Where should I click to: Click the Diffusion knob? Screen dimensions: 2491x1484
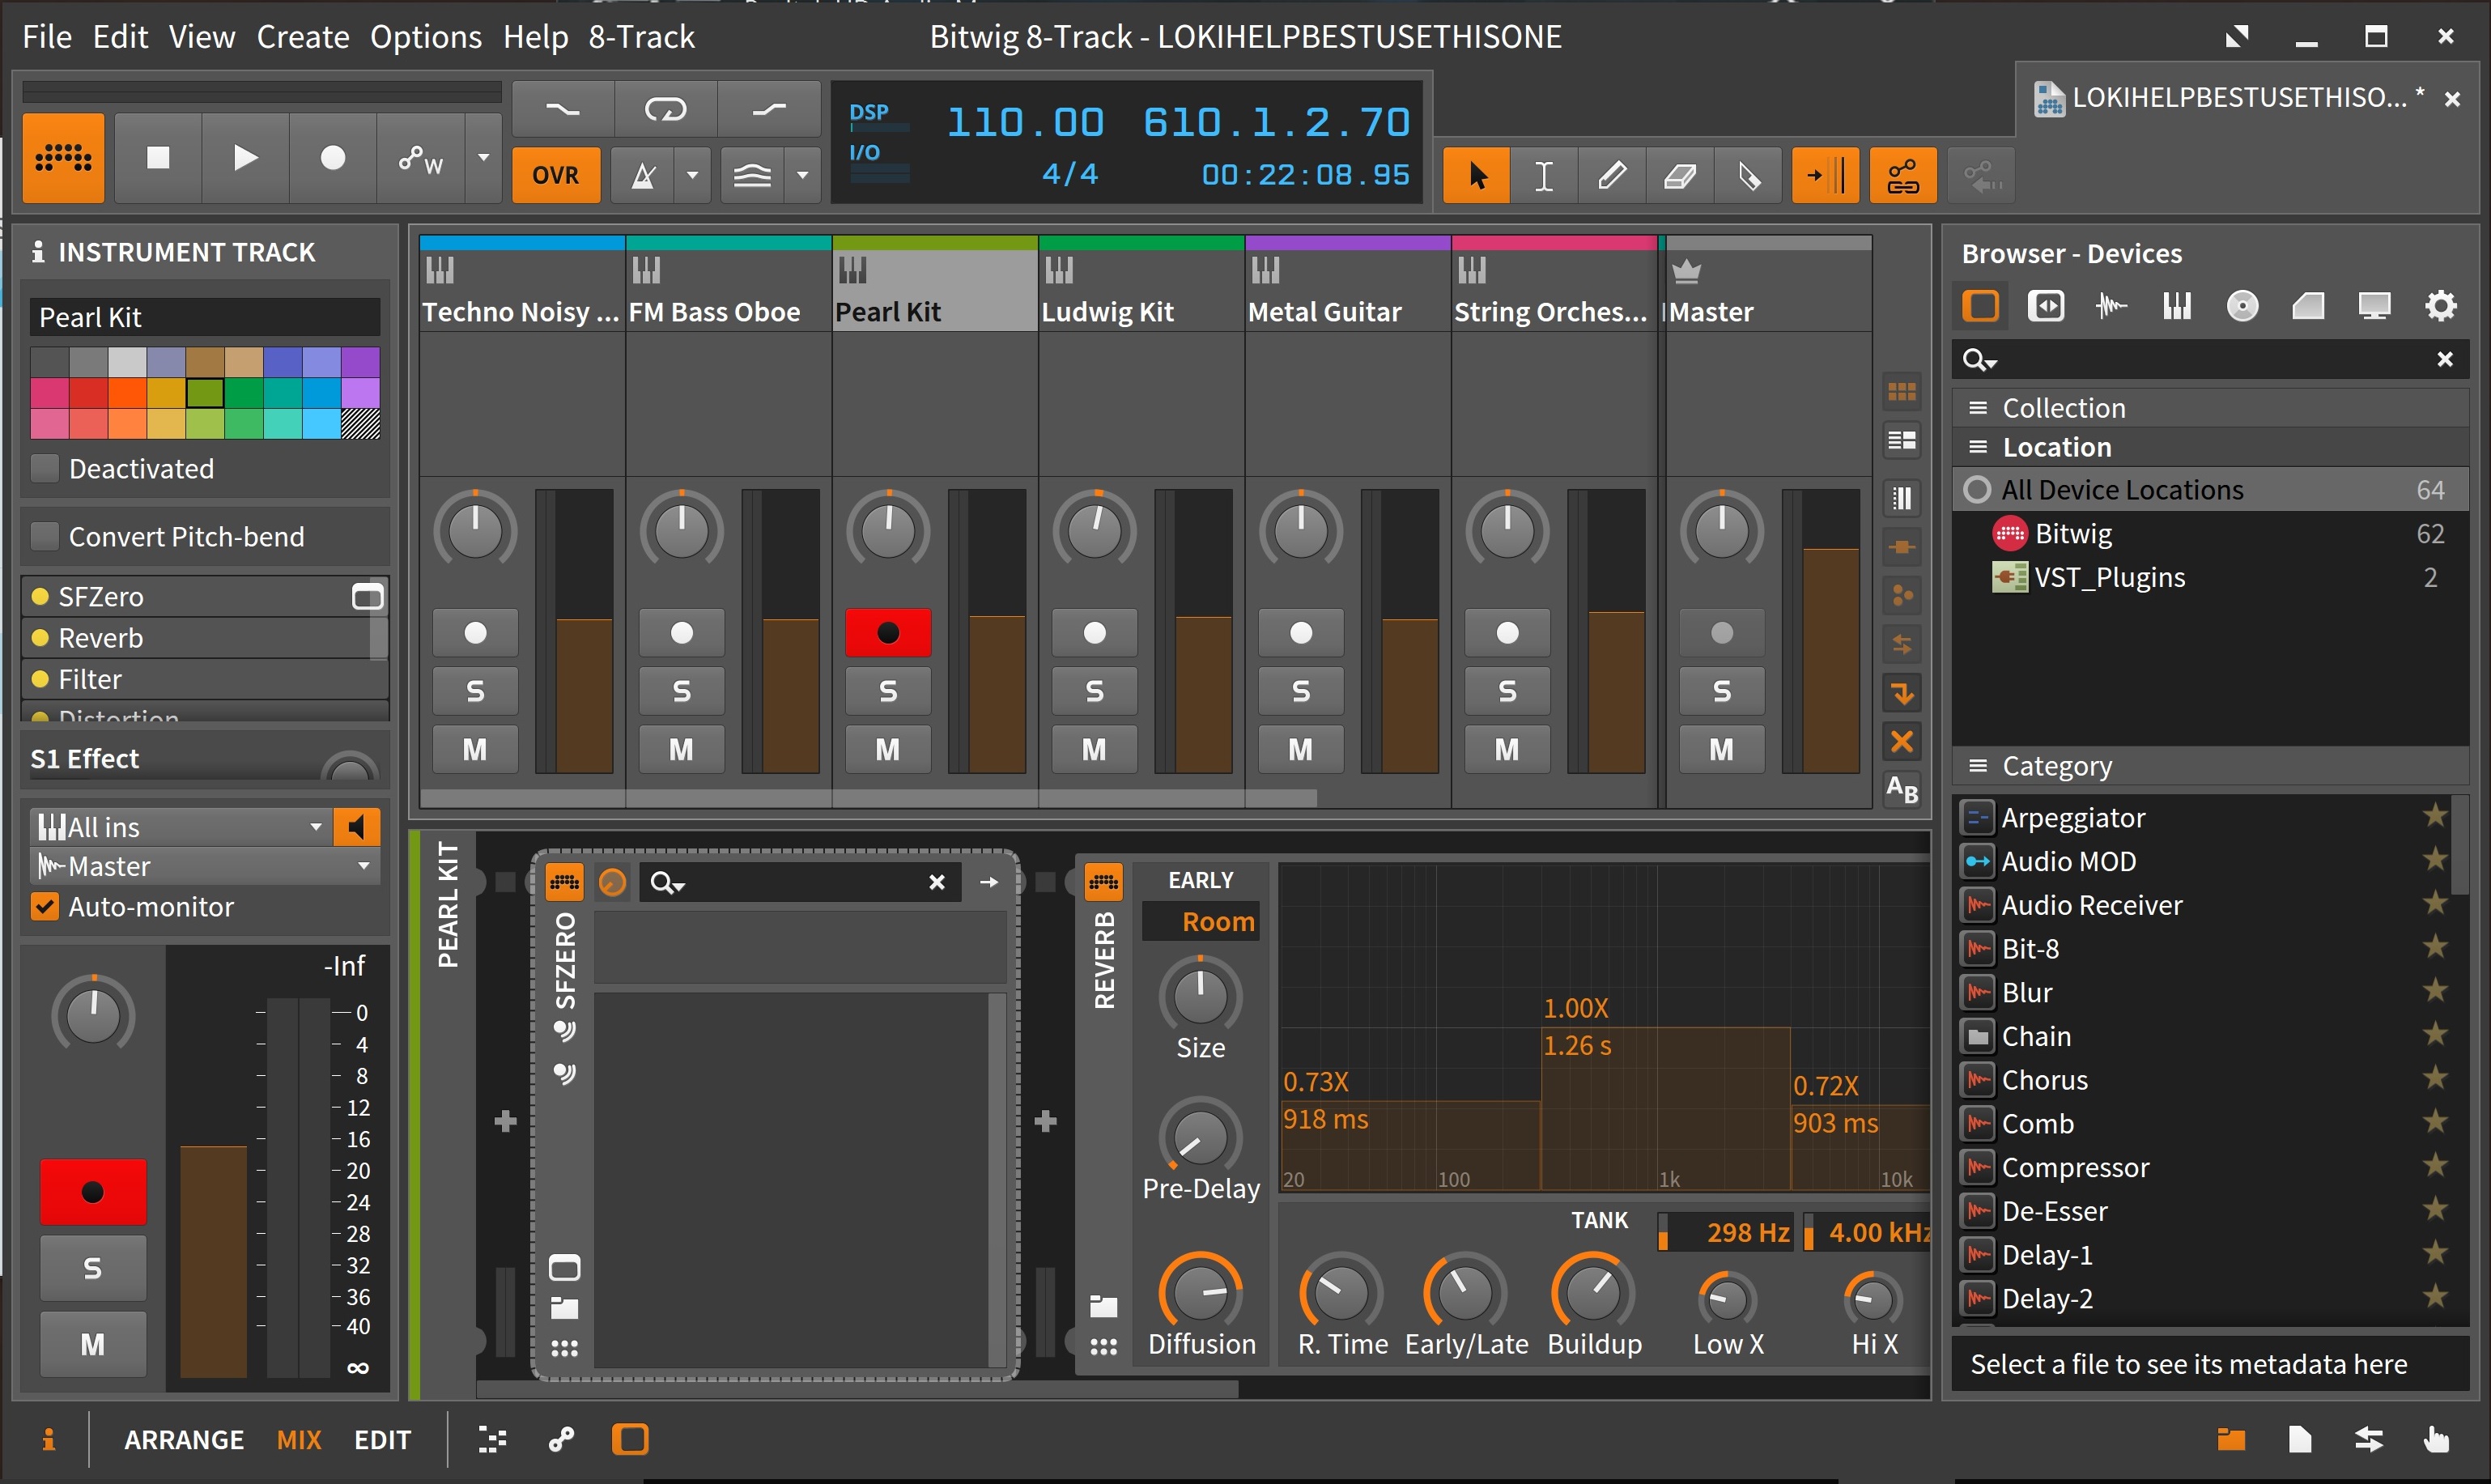pos(1200,1291)
